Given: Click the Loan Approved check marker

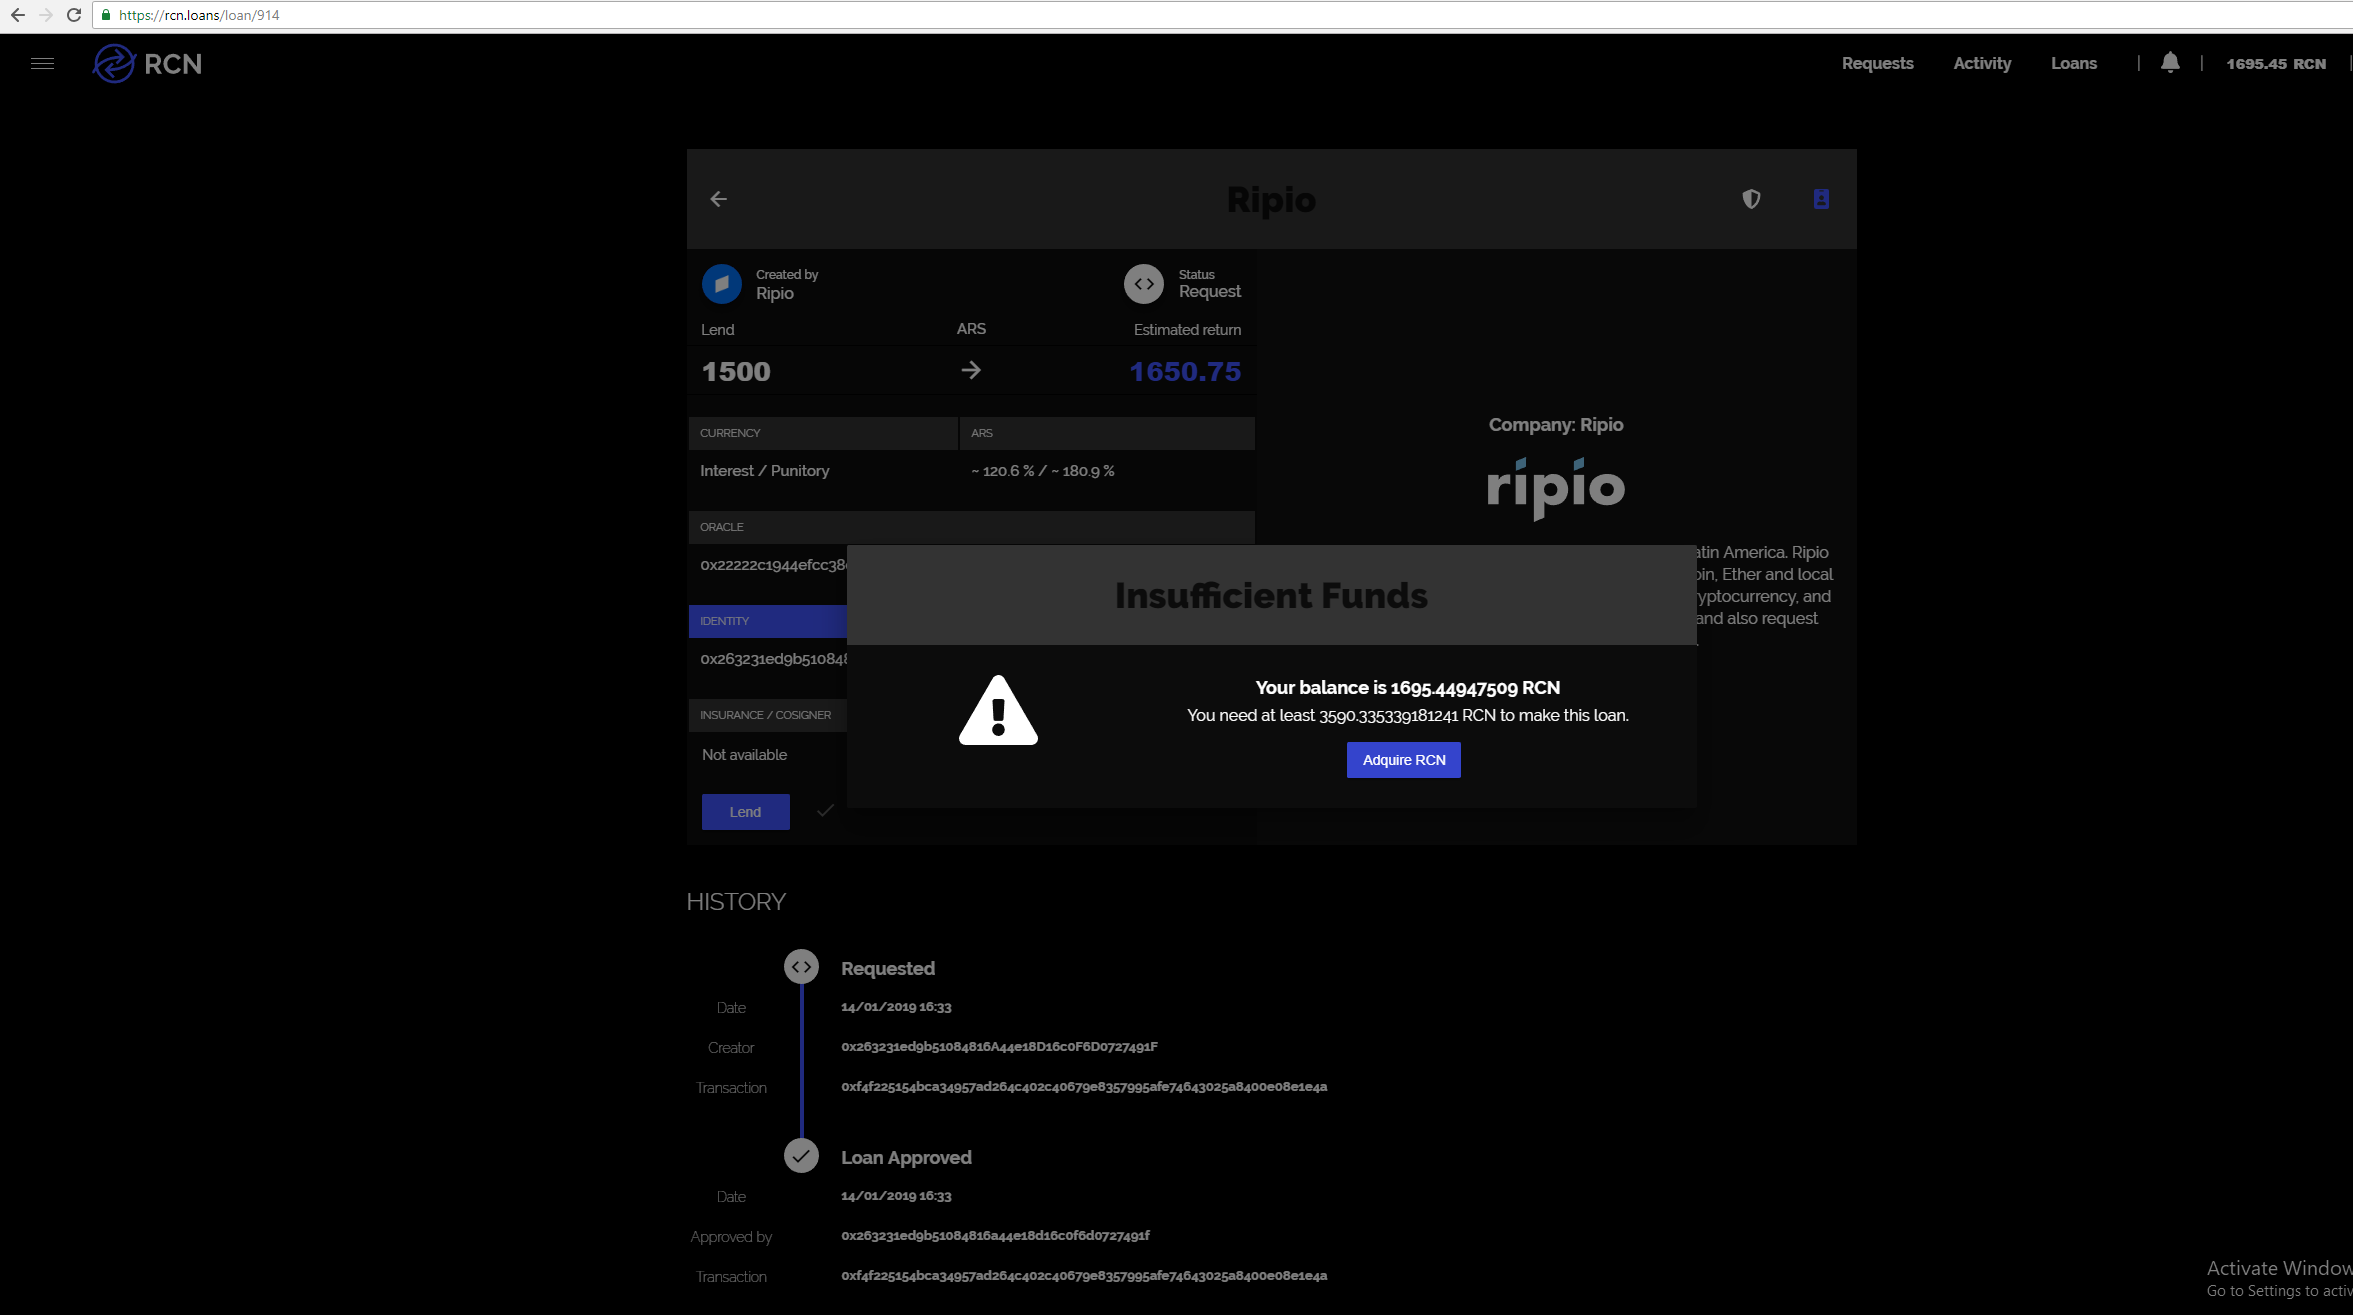Looking at the screenshot, I should pyautogui.click(x=801, y=1156).
